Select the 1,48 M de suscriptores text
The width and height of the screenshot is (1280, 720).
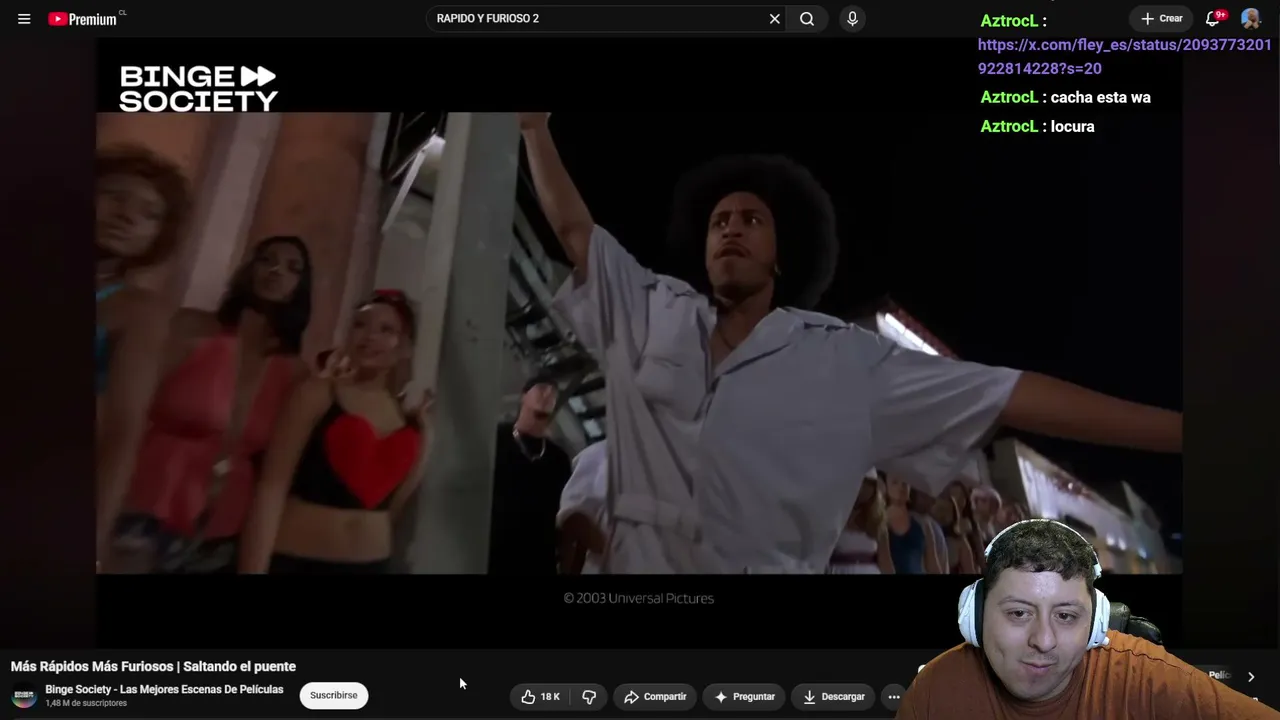tap(86, 704)
